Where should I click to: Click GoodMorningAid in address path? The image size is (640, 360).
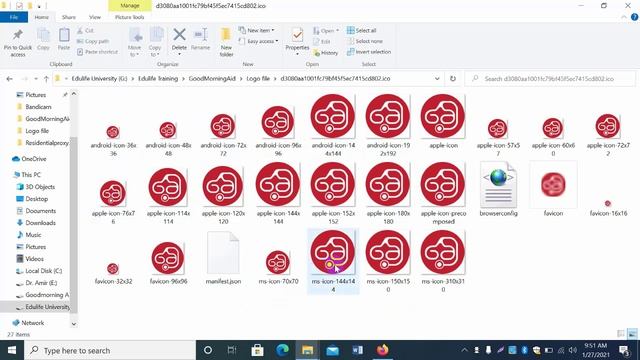pos(212,79)
